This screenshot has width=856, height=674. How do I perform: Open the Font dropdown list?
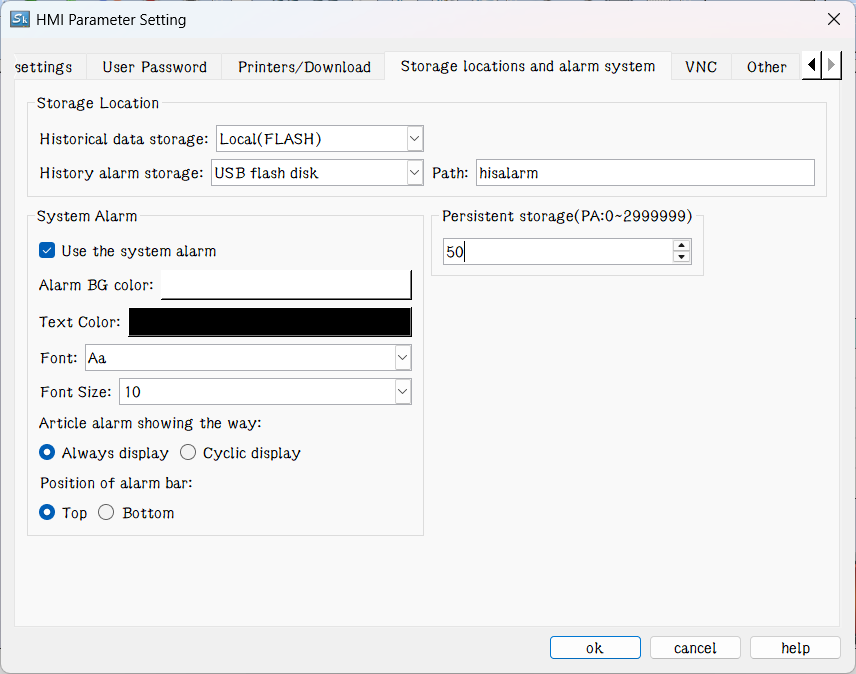[402, 357]
